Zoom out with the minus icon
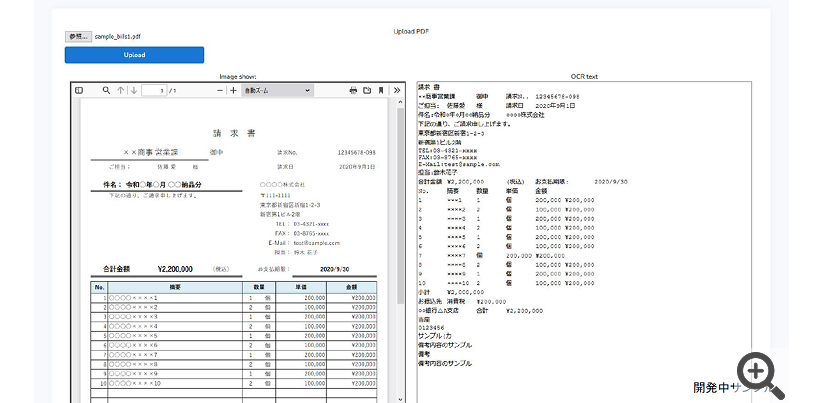 point(220,91)
